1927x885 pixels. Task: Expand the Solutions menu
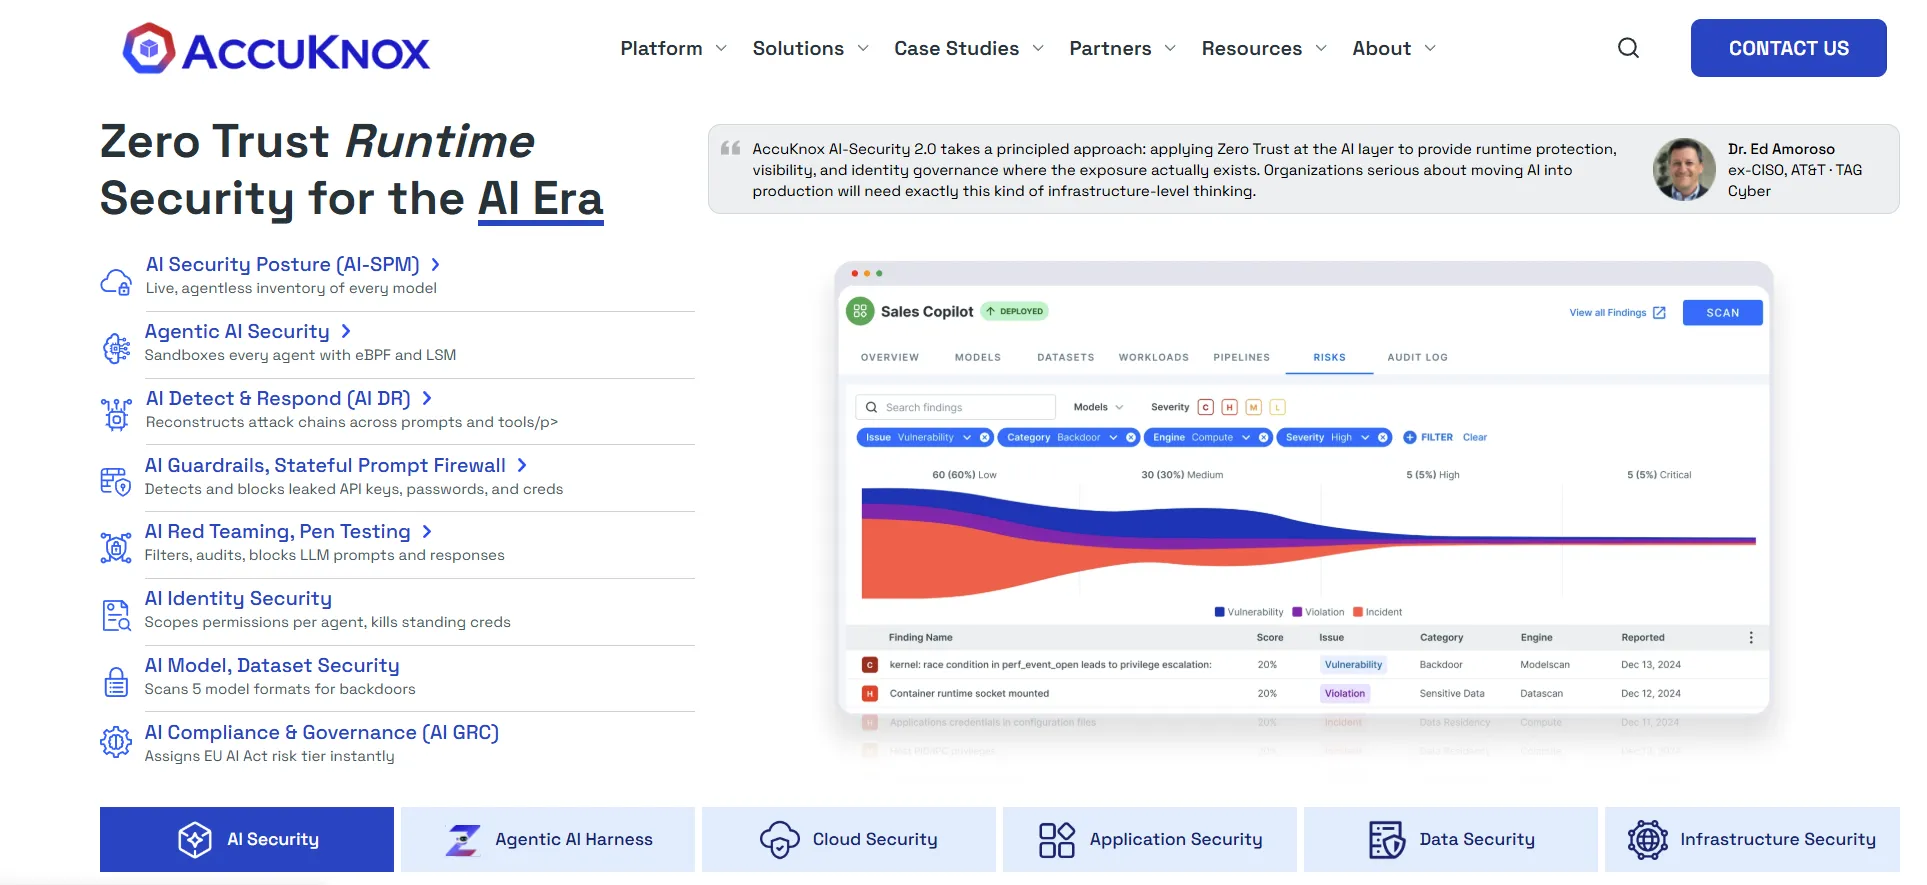pyautogui.click(x=810, y=48)
